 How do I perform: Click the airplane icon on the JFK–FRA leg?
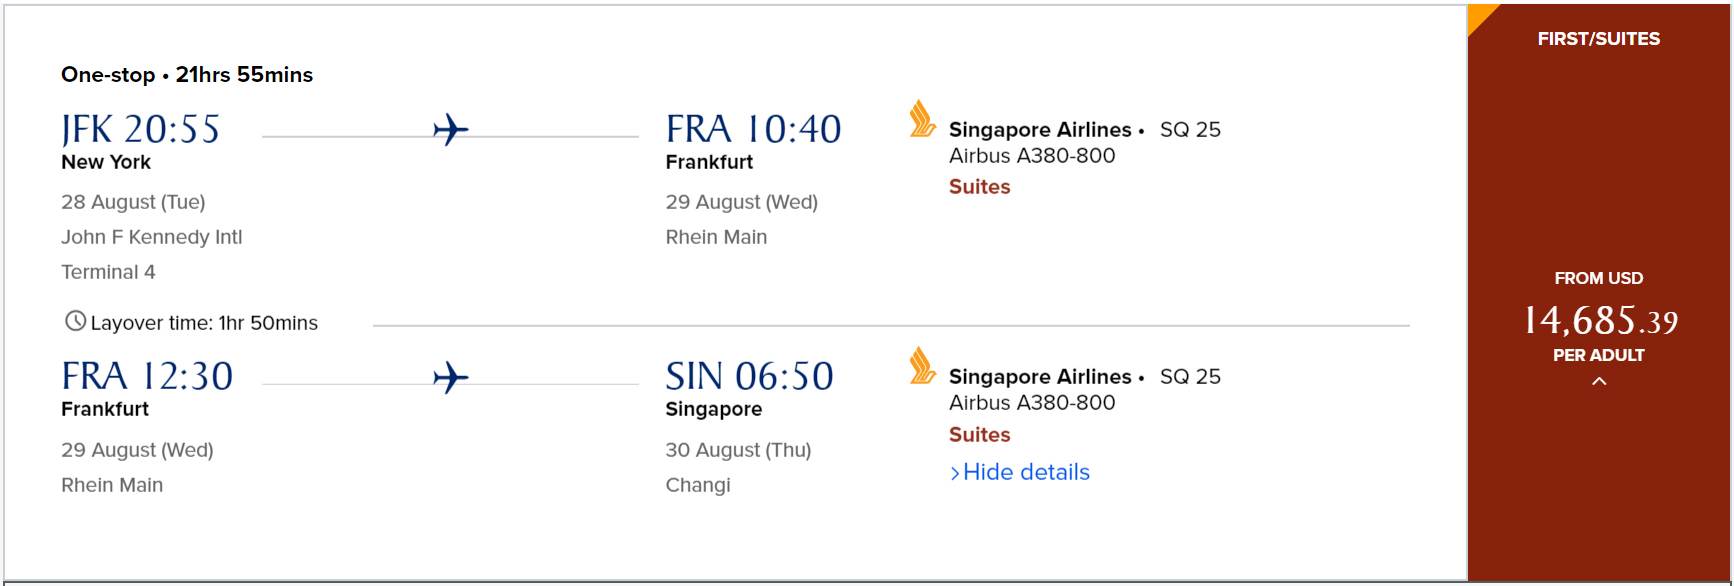[x=450, y=130]
